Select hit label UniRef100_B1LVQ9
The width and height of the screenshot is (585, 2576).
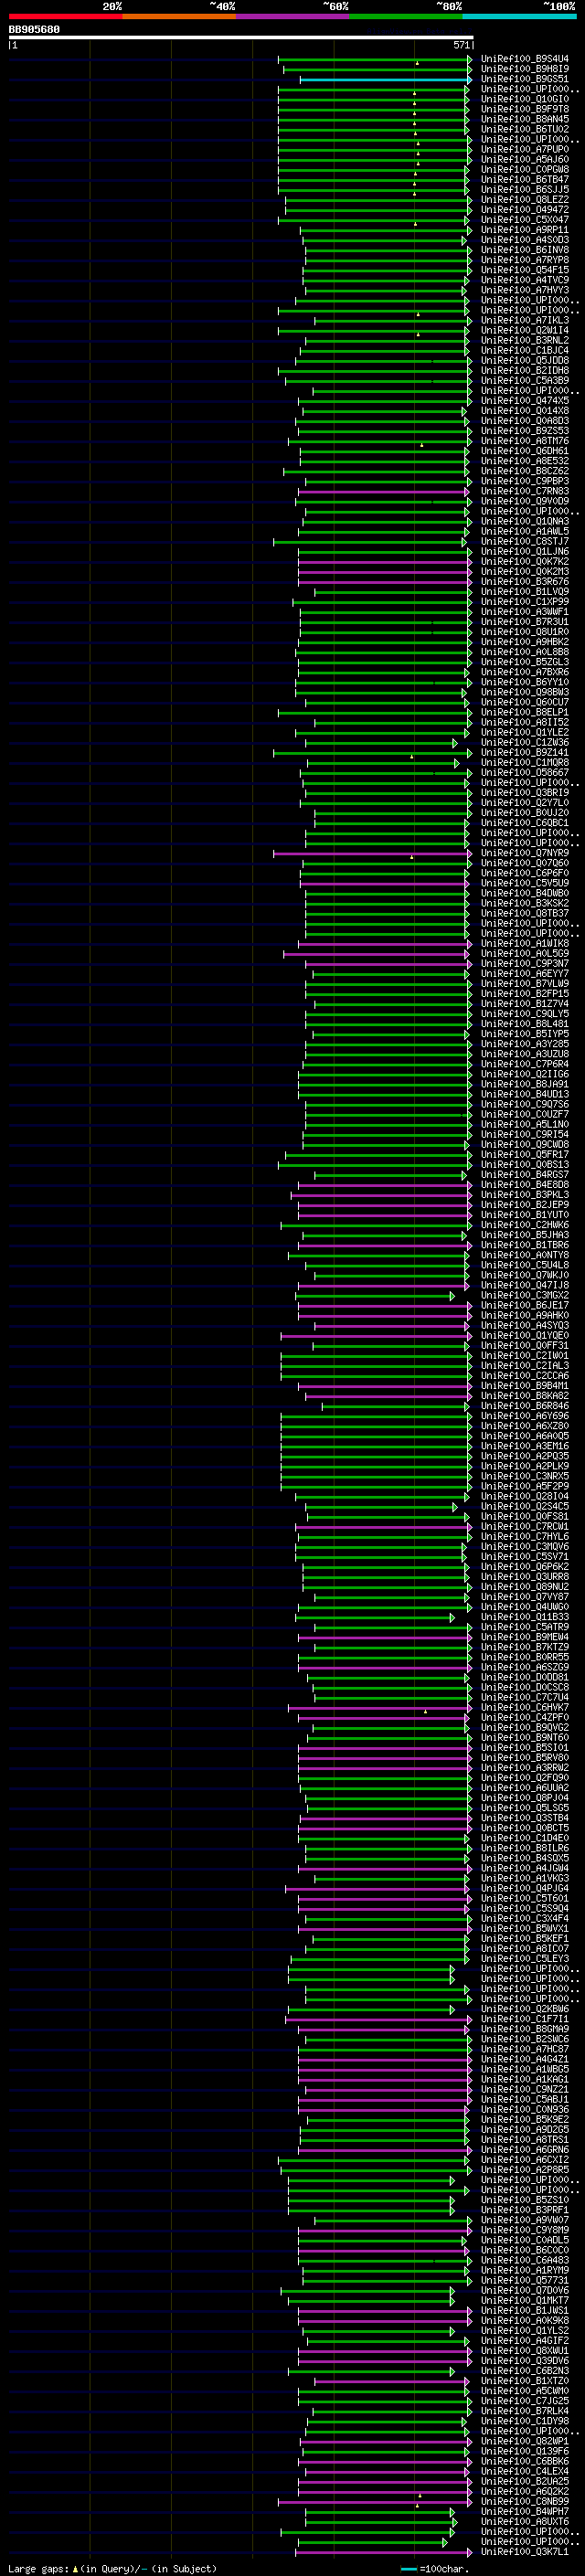tap(524, 592)
